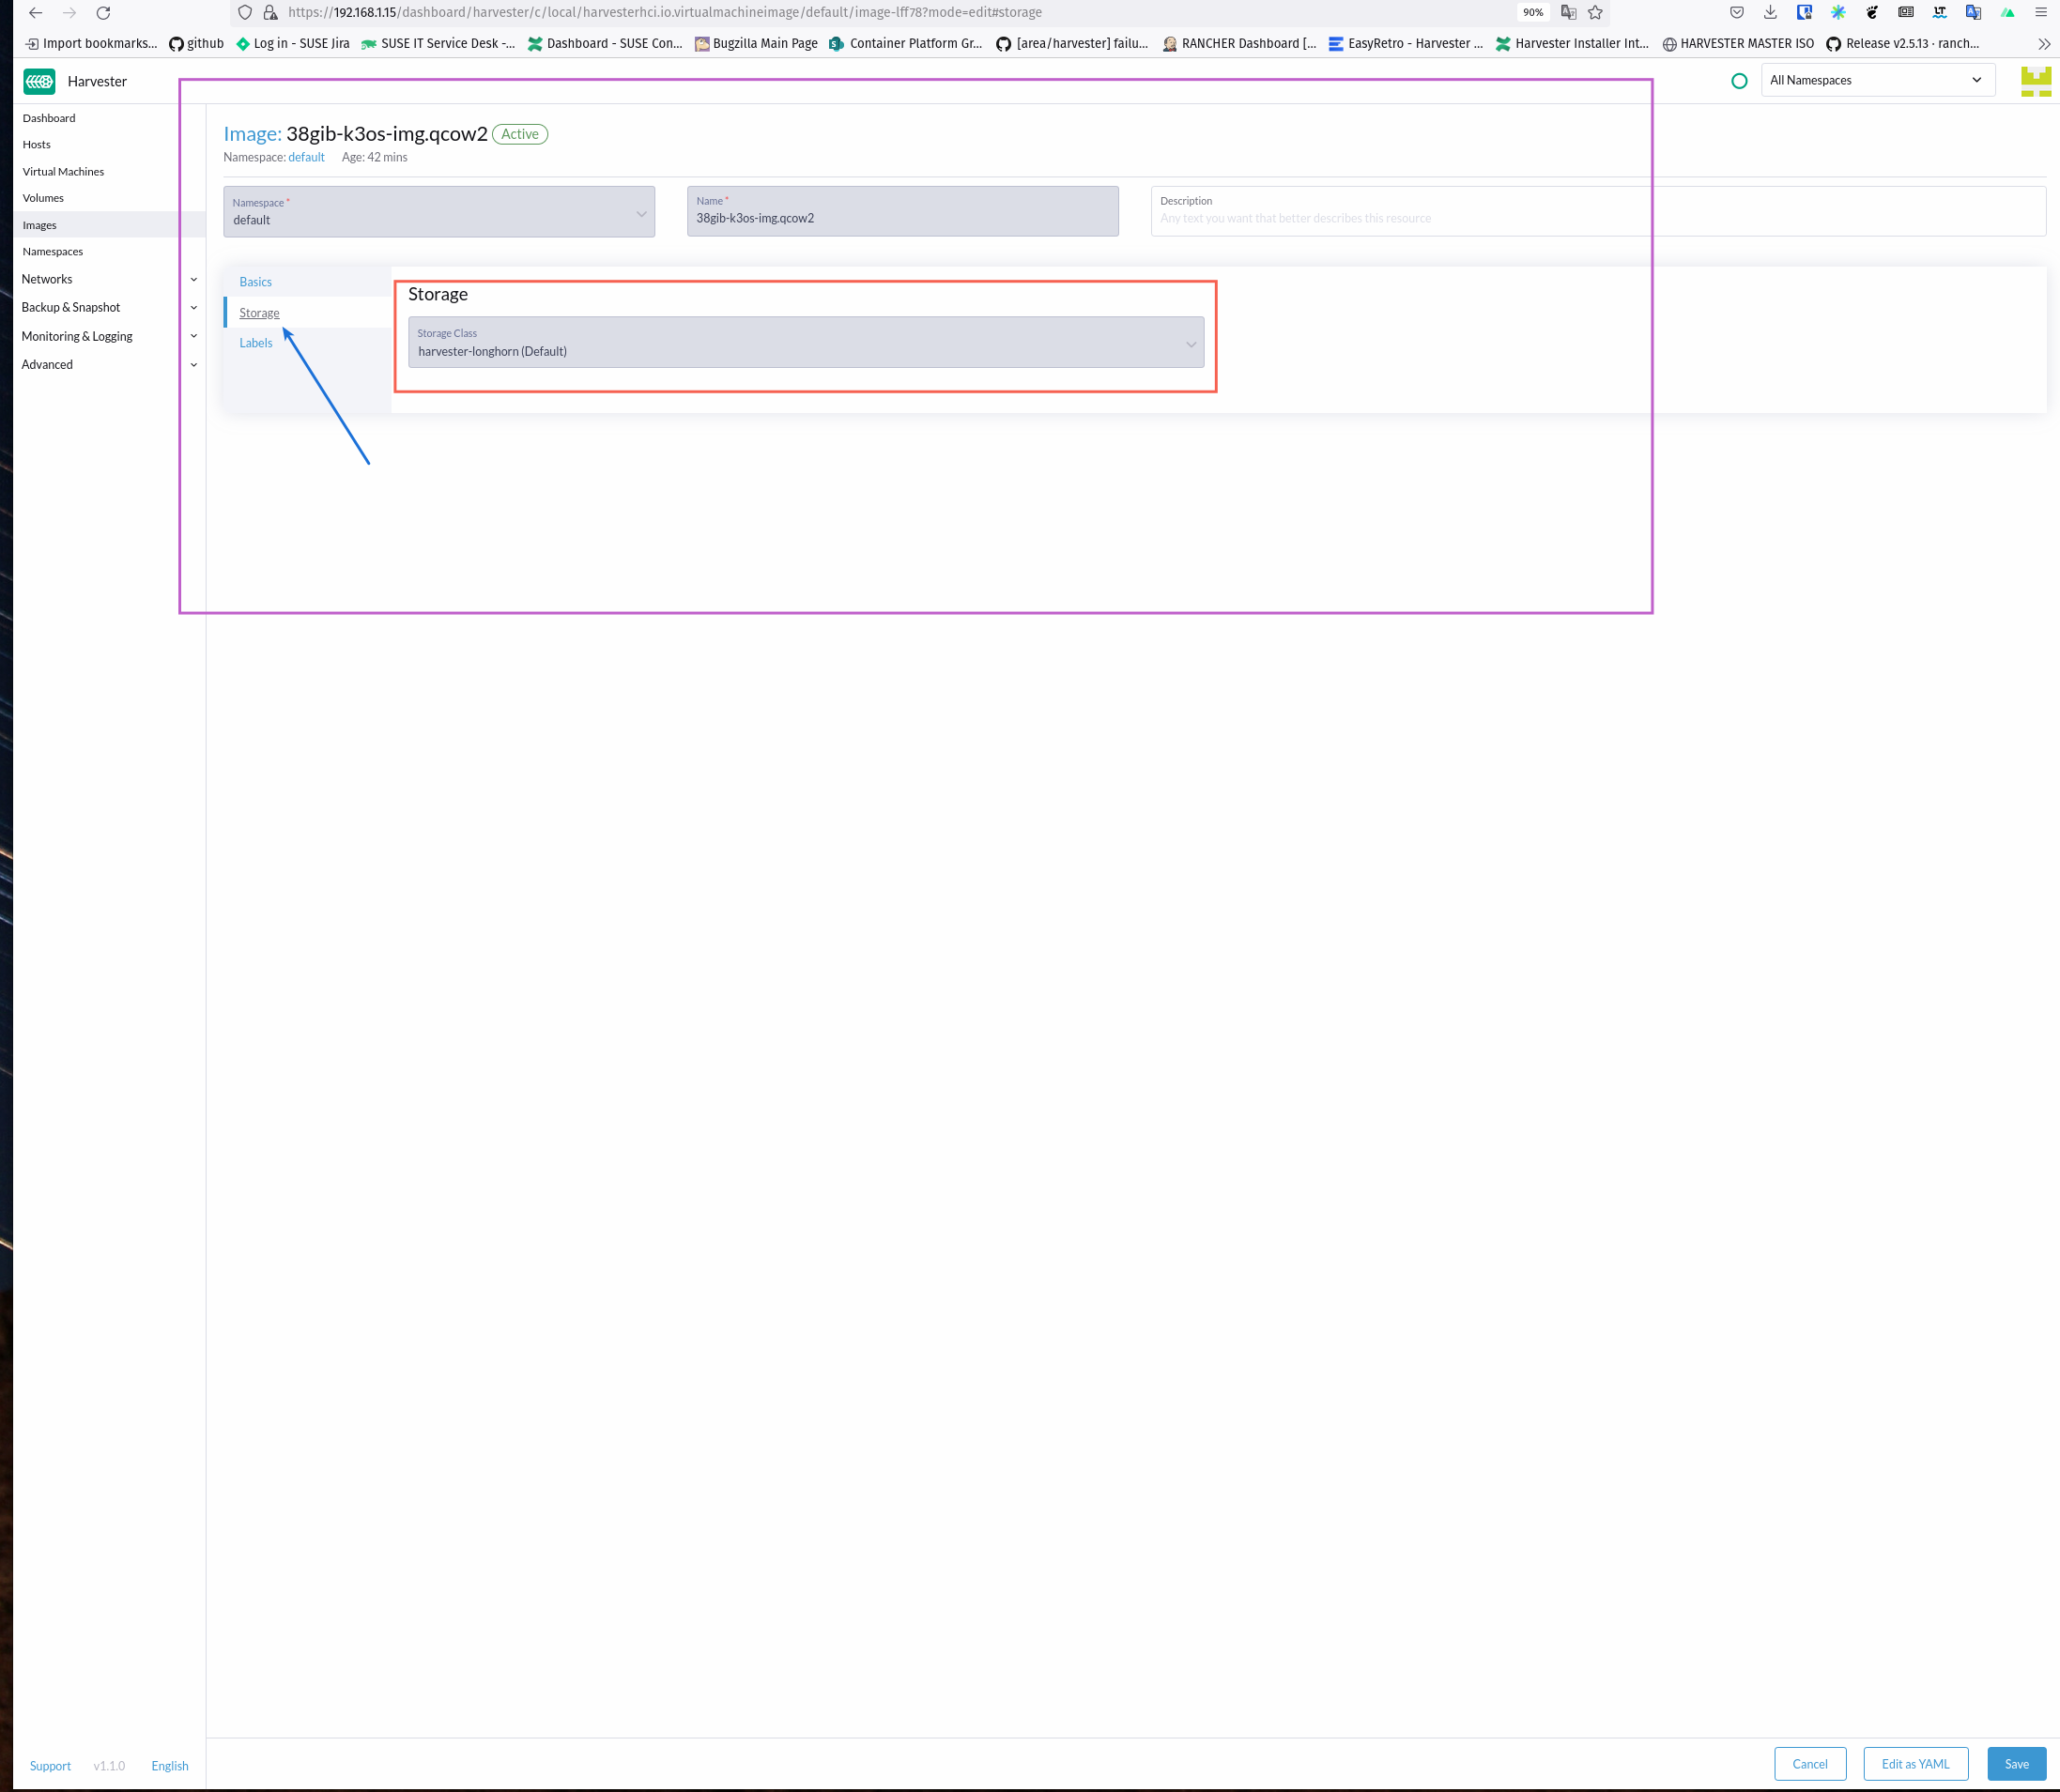Open the Pocket save icon in the toolbar
The width and height of the screenshot is (2060, 1792).
(x=1737, y=12)
